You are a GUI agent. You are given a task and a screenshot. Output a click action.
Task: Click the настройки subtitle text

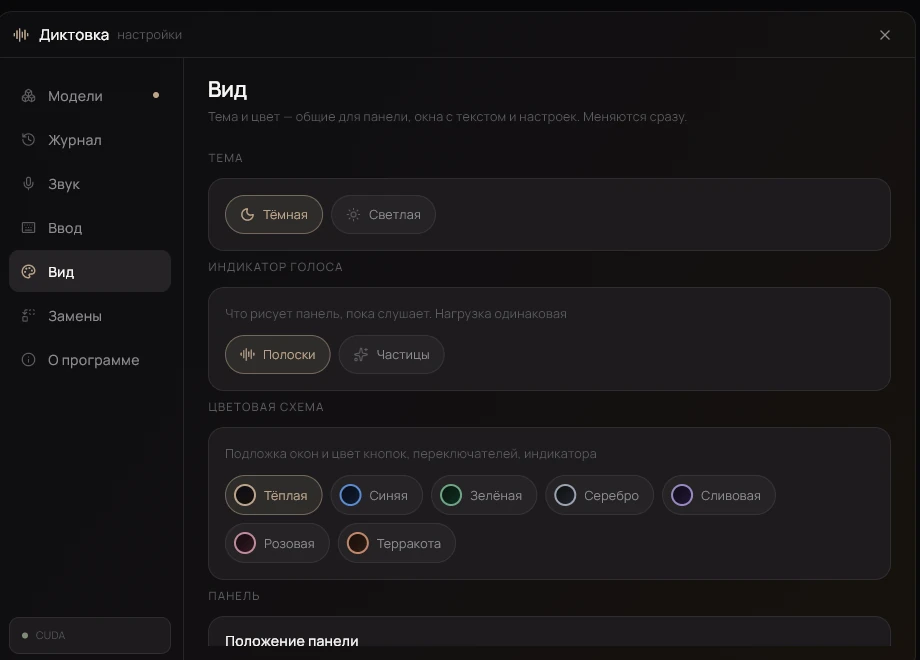coord(150,35)
